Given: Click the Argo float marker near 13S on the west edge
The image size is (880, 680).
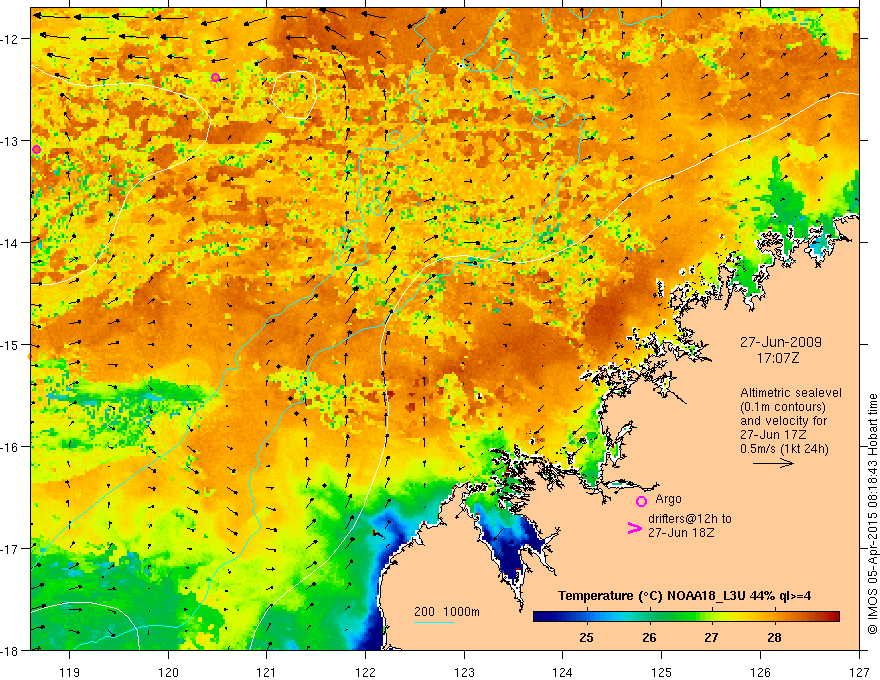Looking at the screenshot, I should point(36,149).
